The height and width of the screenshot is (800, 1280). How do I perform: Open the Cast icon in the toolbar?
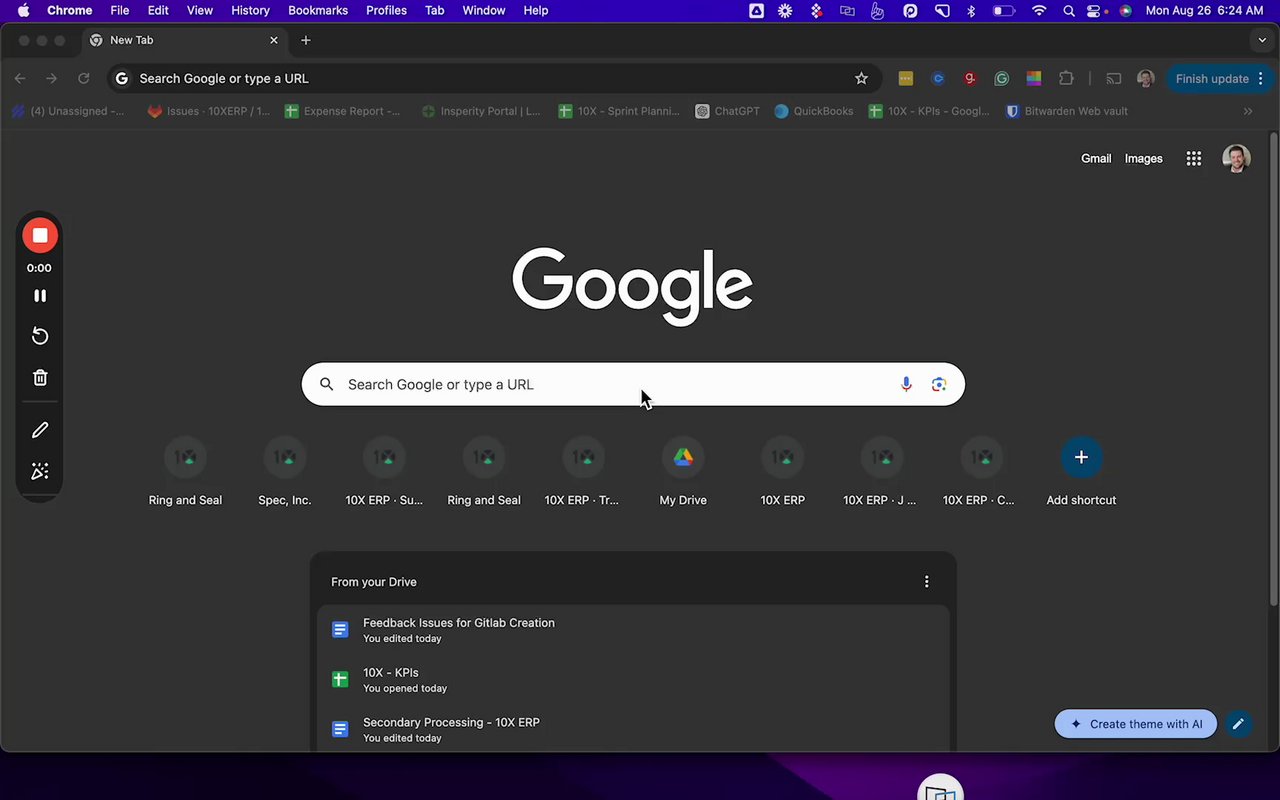pyautogui.click(x=1113, y=78)
